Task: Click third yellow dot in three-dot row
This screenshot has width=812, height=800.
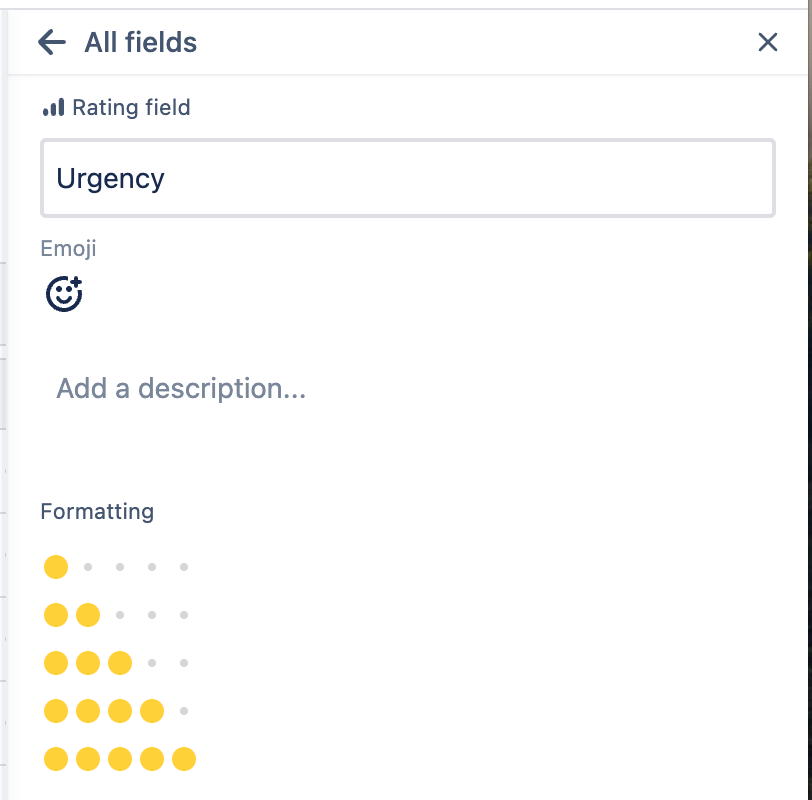Action: pyautogui.click(x=120, y=663)
